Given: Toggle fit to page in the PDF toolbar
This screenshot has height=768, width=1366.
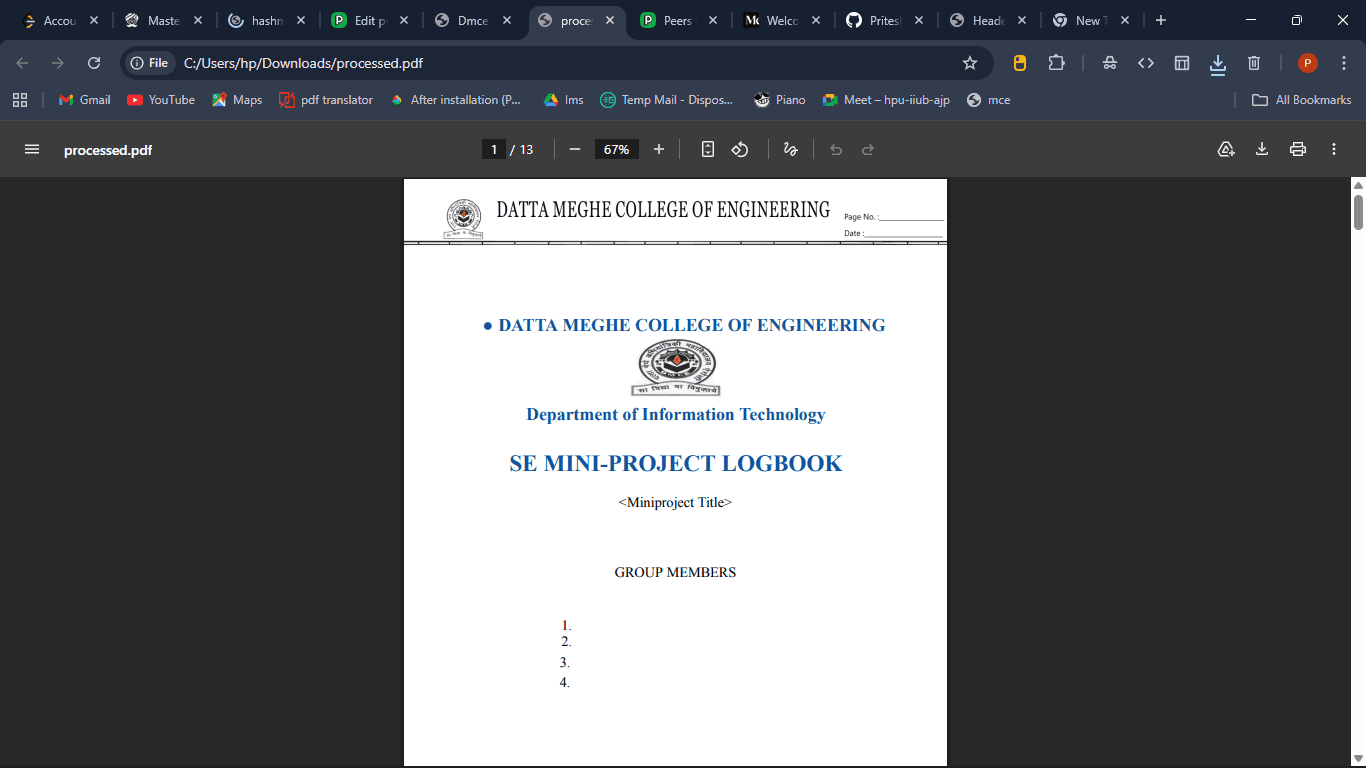Looking at the screenshot, I should pyautogui.click(x=708, y=149).
